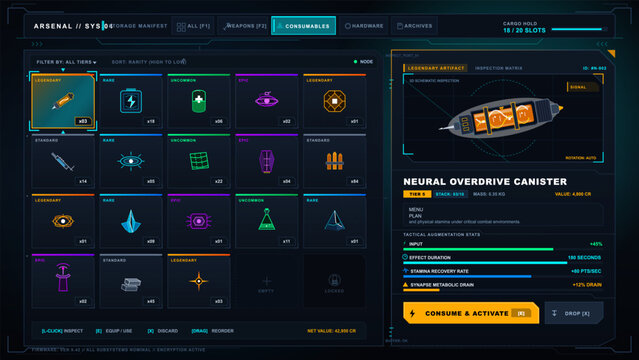Click the Tier 5 badge
This screenshot has width=639, height=360.
pyautogui.click(x=417, y=194)
